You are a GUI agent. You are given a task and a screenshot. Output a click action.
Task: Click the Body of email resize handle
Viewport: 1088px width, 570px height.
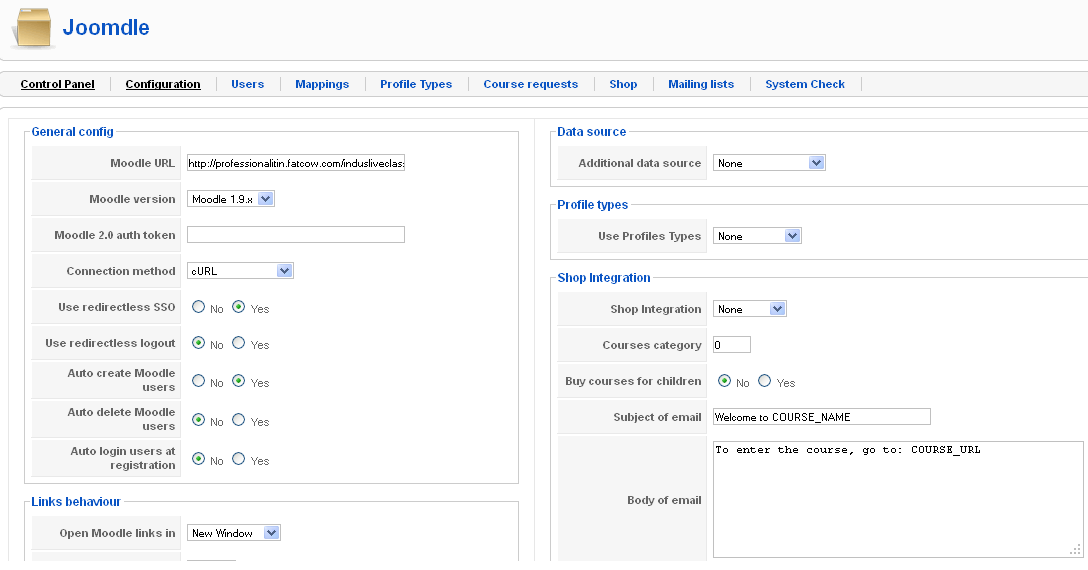(1076, 549)
